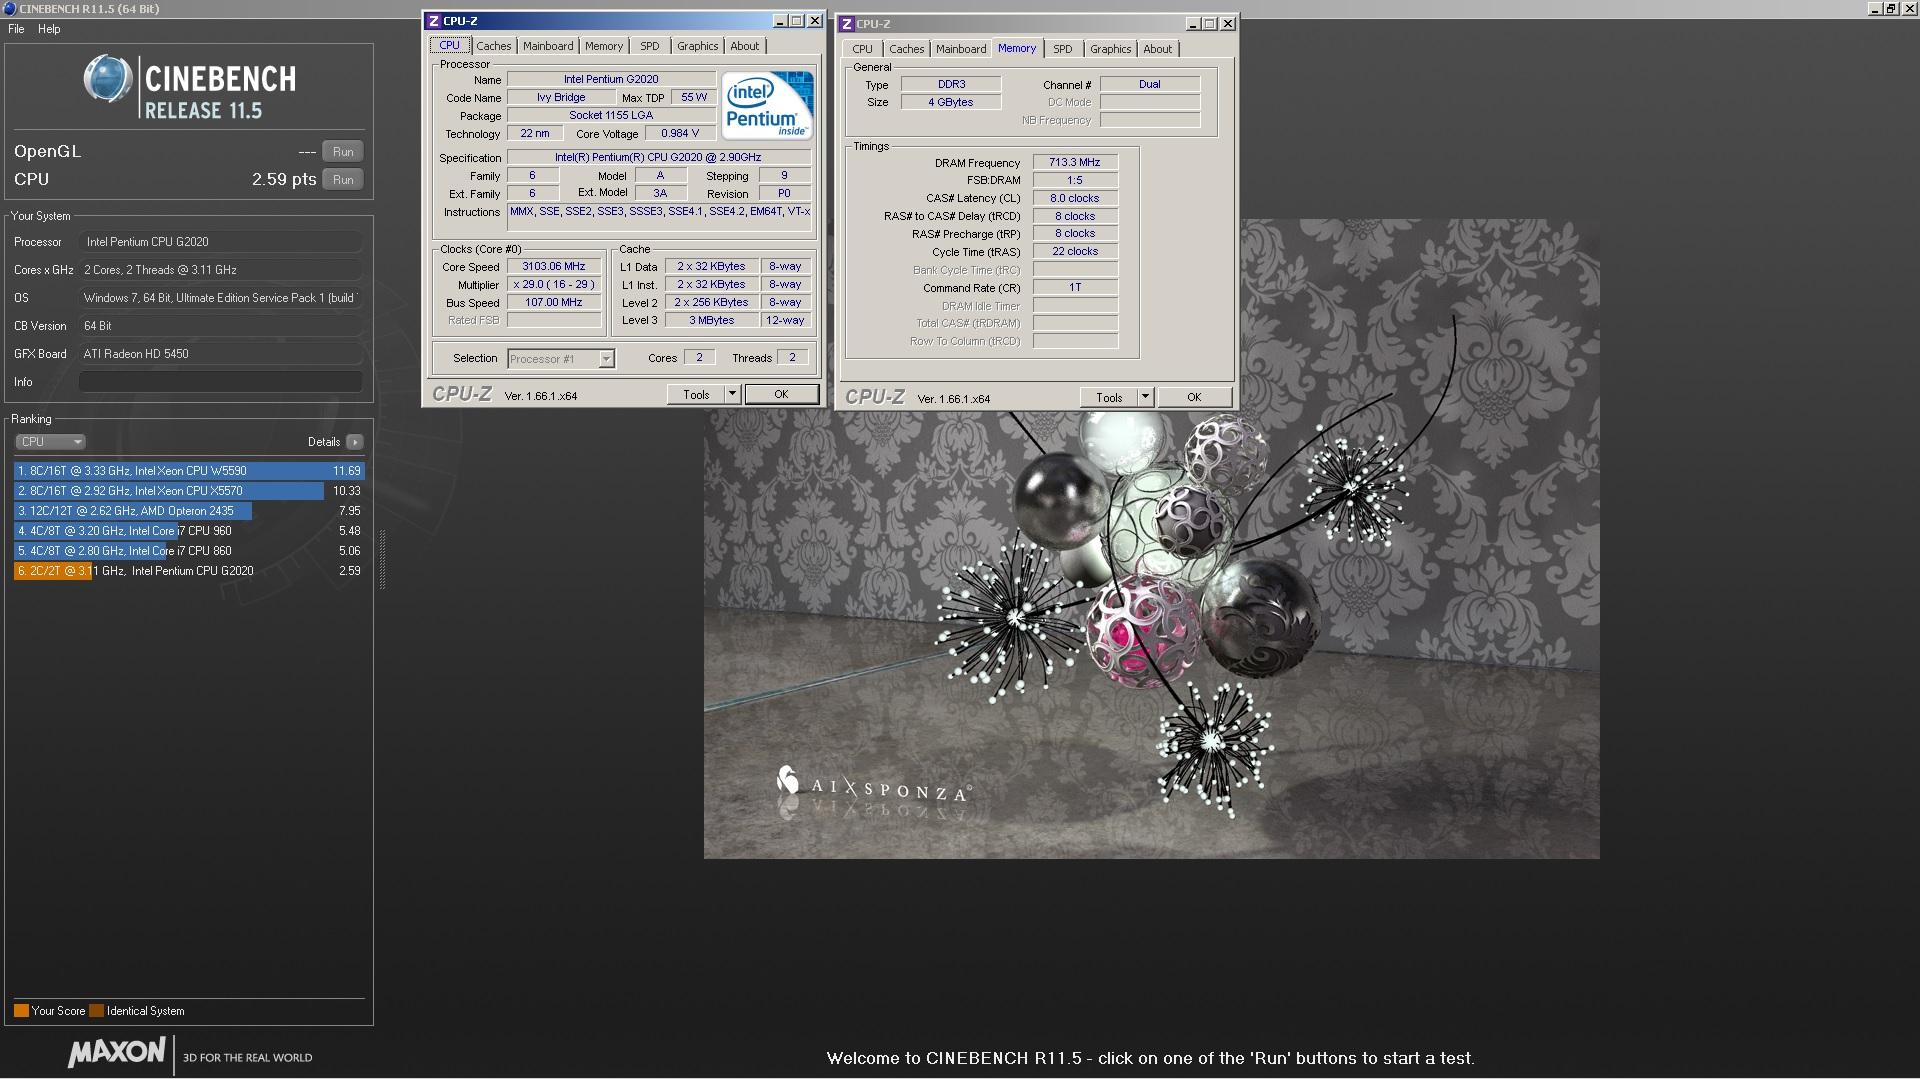
Task: Select Core i7 860 ranking row
Action: click(x=189, y=551)
